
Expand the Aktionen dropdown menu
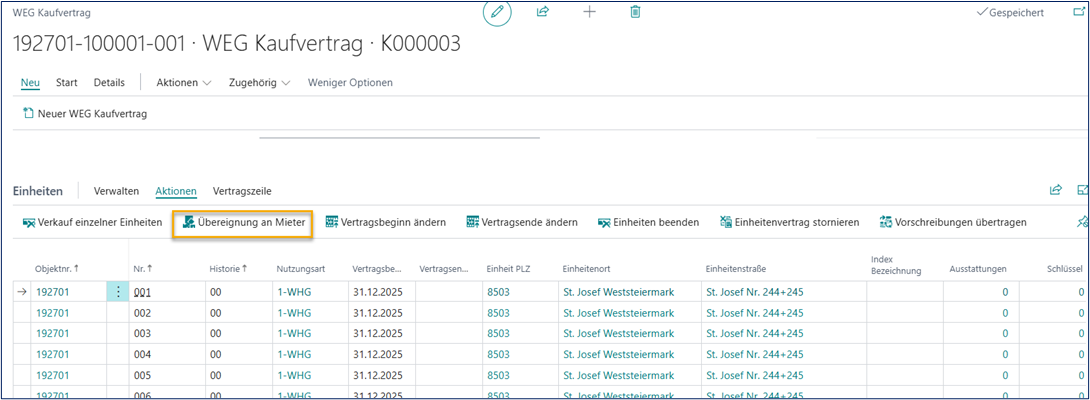pyautogui.click(x=184, y=82)
